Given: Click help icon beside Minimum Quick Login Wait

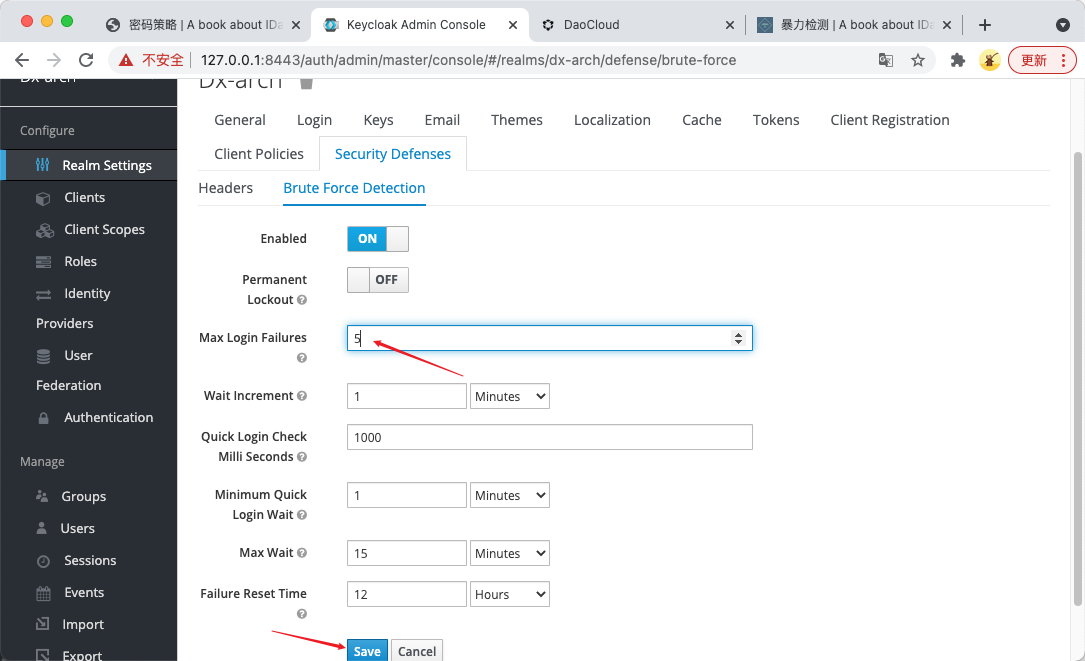Looking at the screenshot, I should pos(302,515).
